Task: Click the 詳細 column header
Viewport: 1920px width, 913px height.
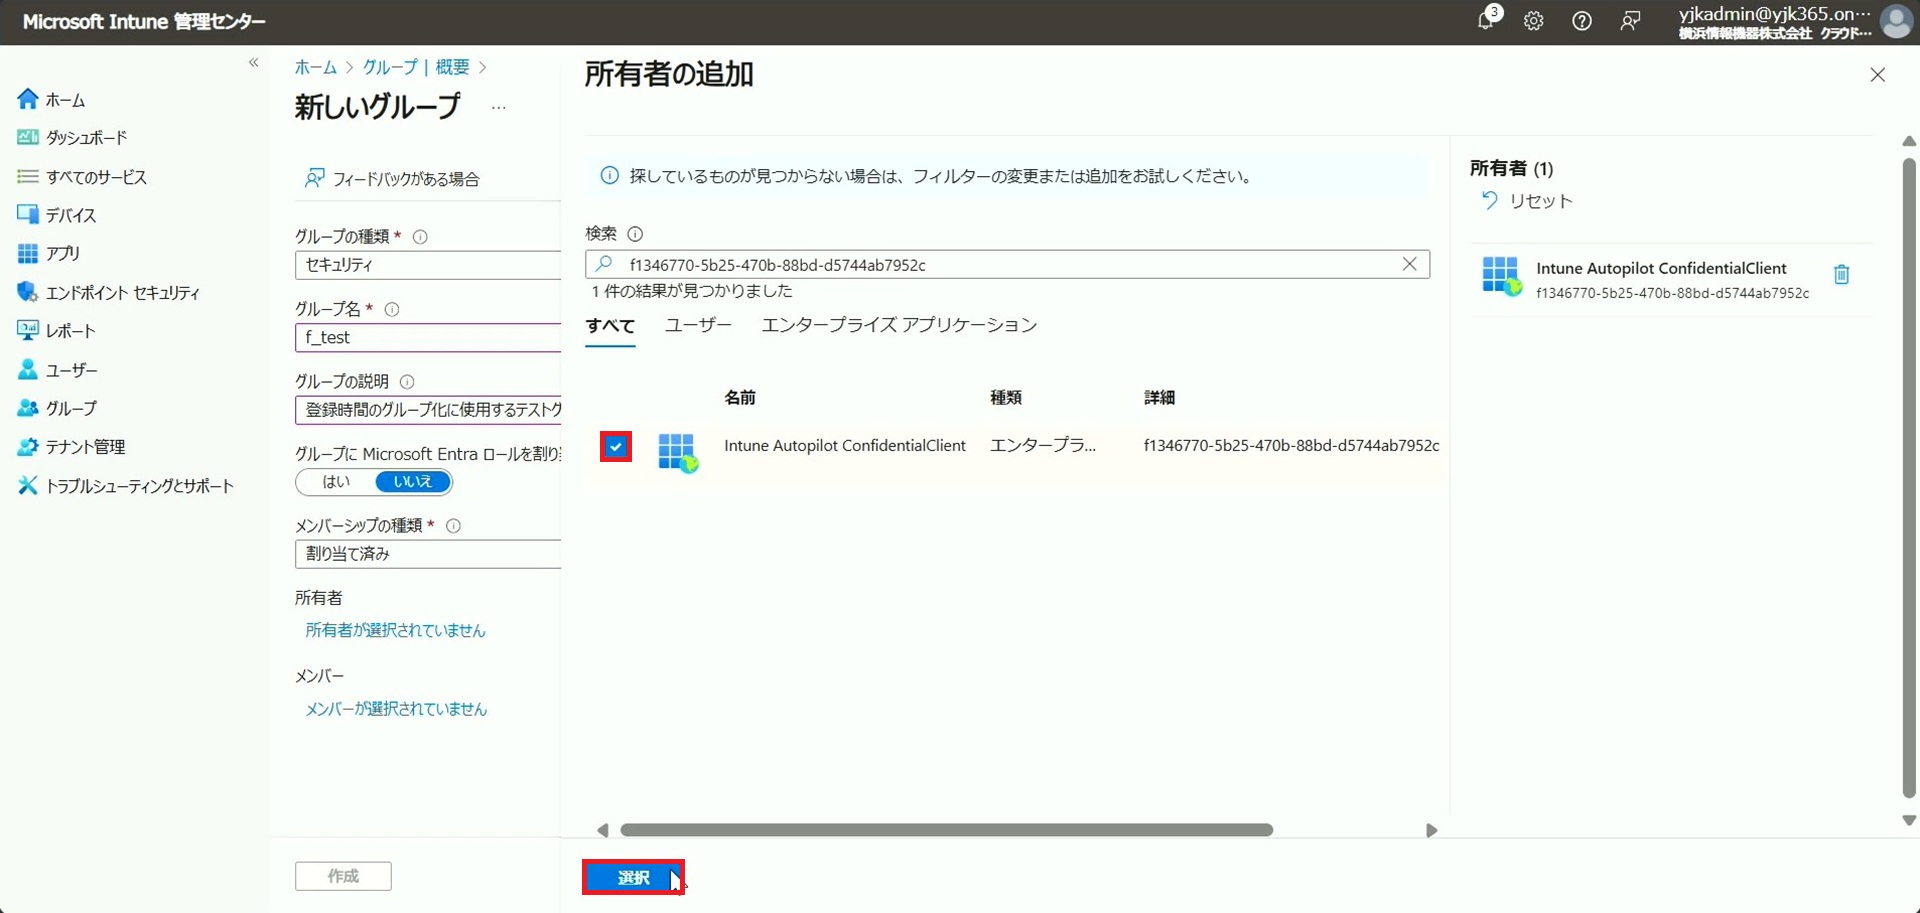Action: click(1160, 398)
